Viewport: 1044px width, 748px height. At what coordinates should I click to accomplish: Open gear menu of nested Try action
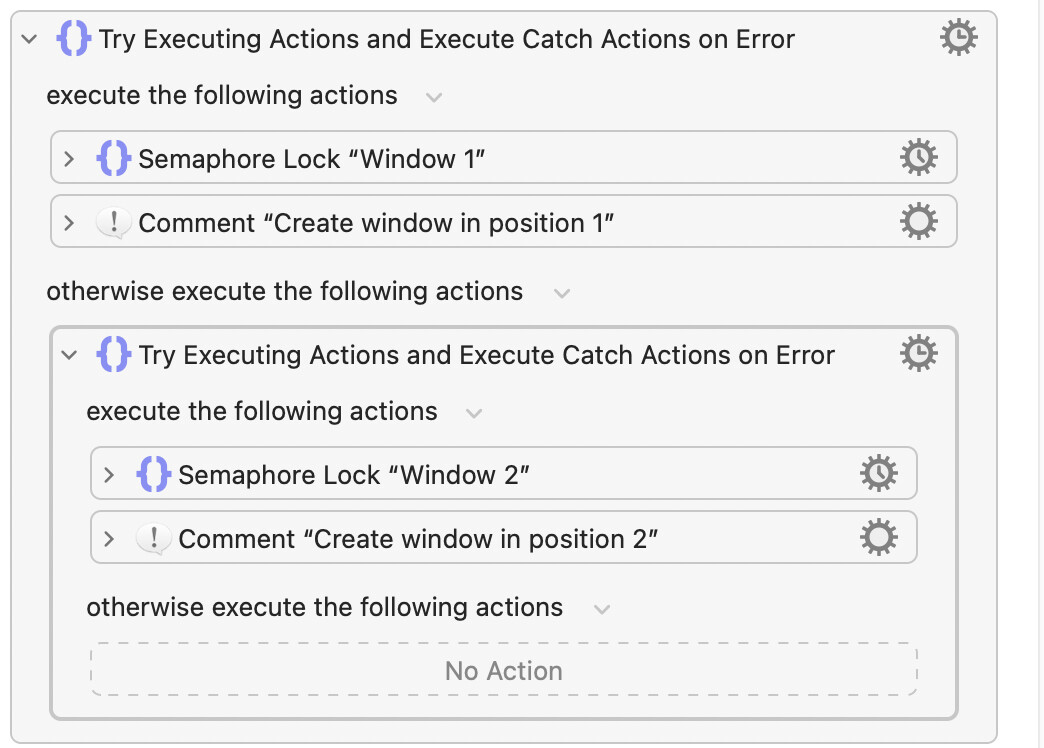919,353
